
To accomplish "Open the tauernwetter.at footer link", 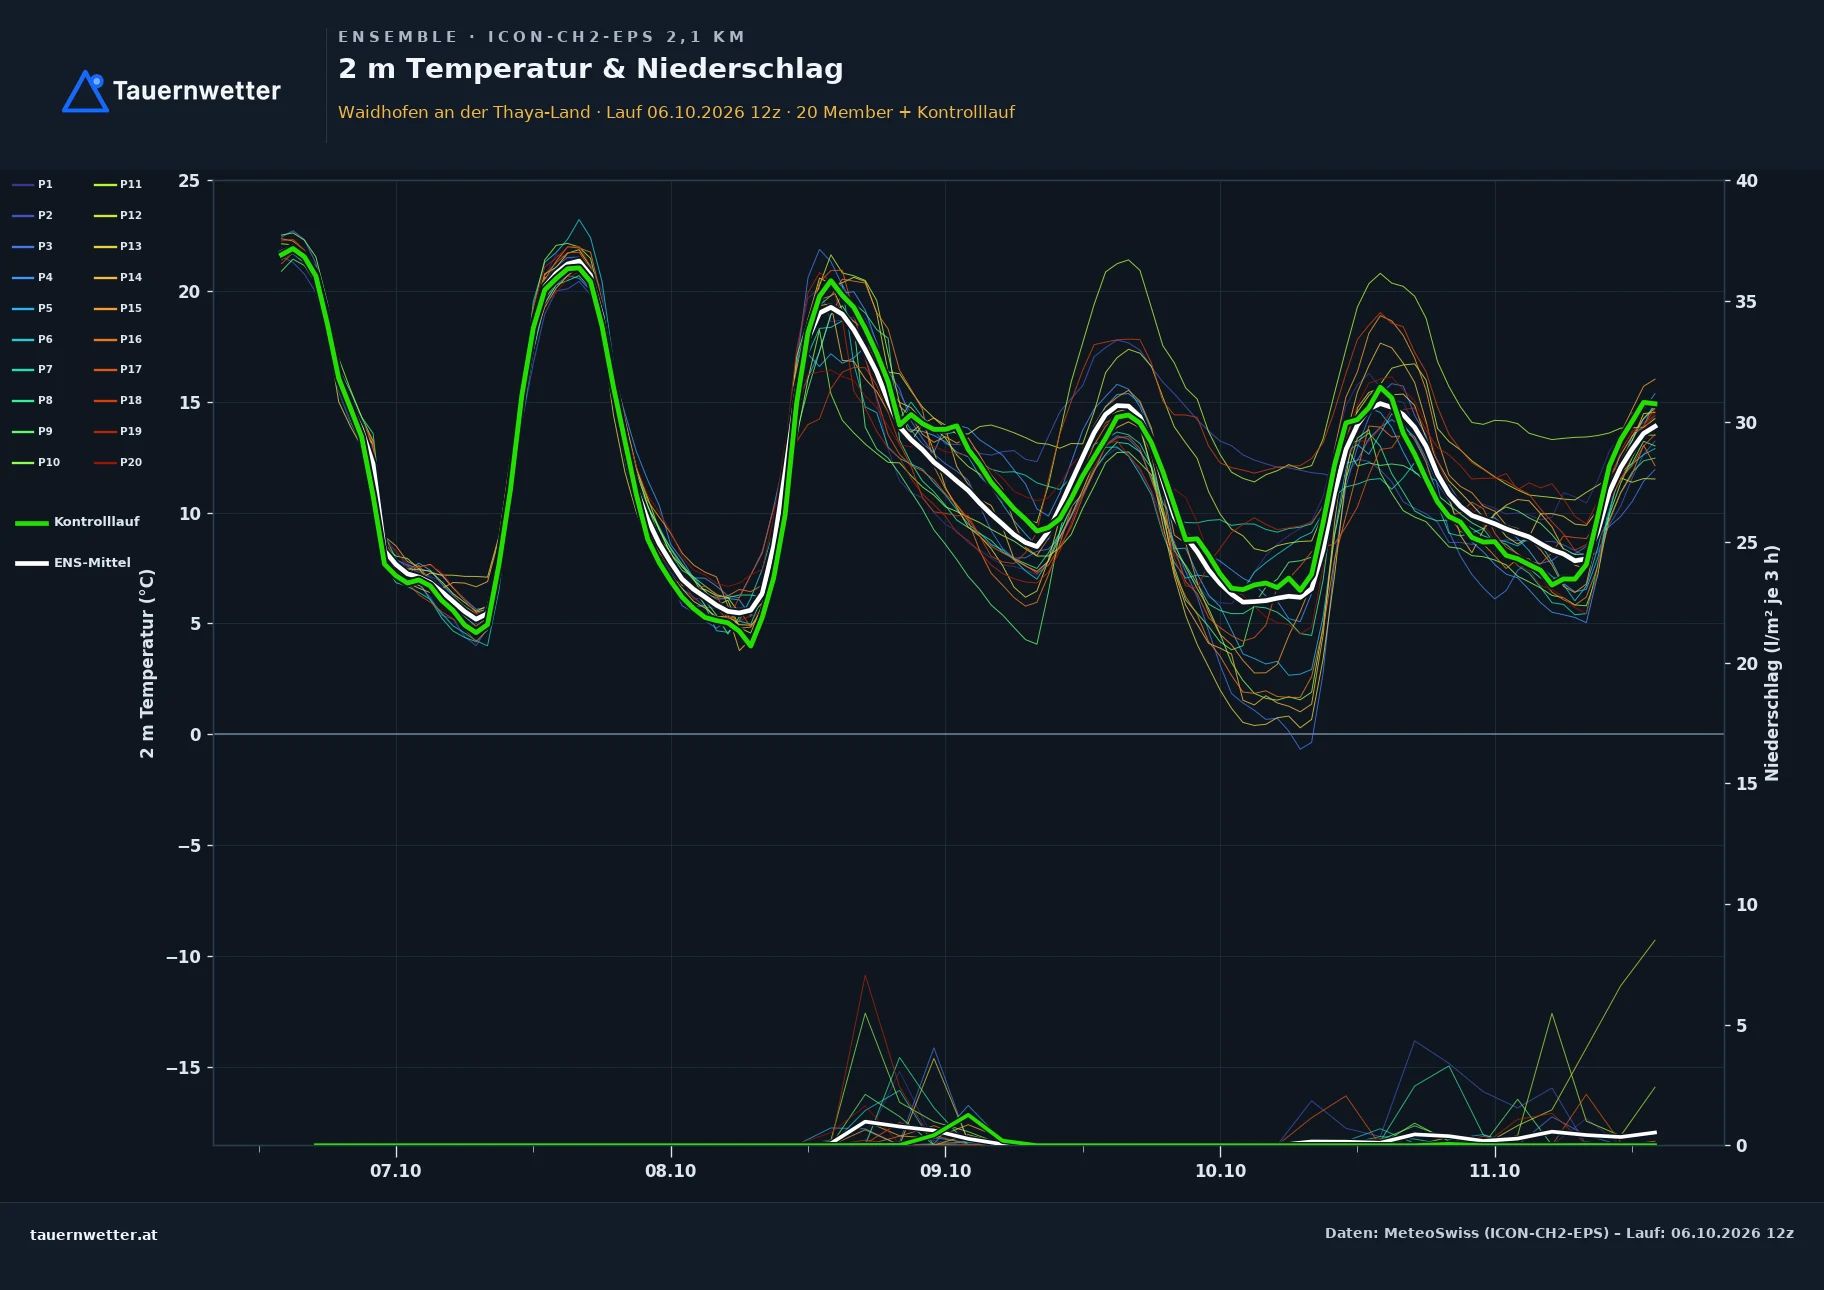I will 94,1235.
